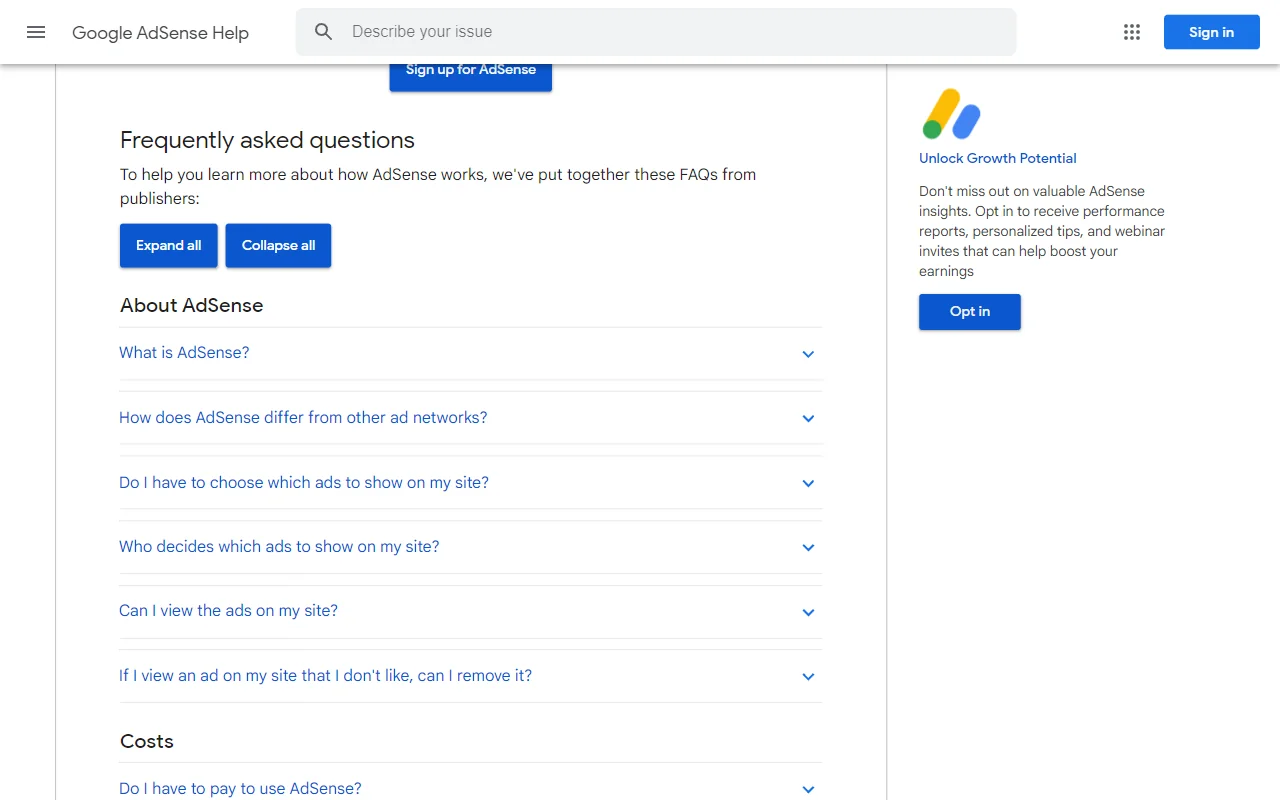Click the chevron beside What is AdSense?
The width and height of the screenshot is (1280, 800).
click(x=808, y=354)
